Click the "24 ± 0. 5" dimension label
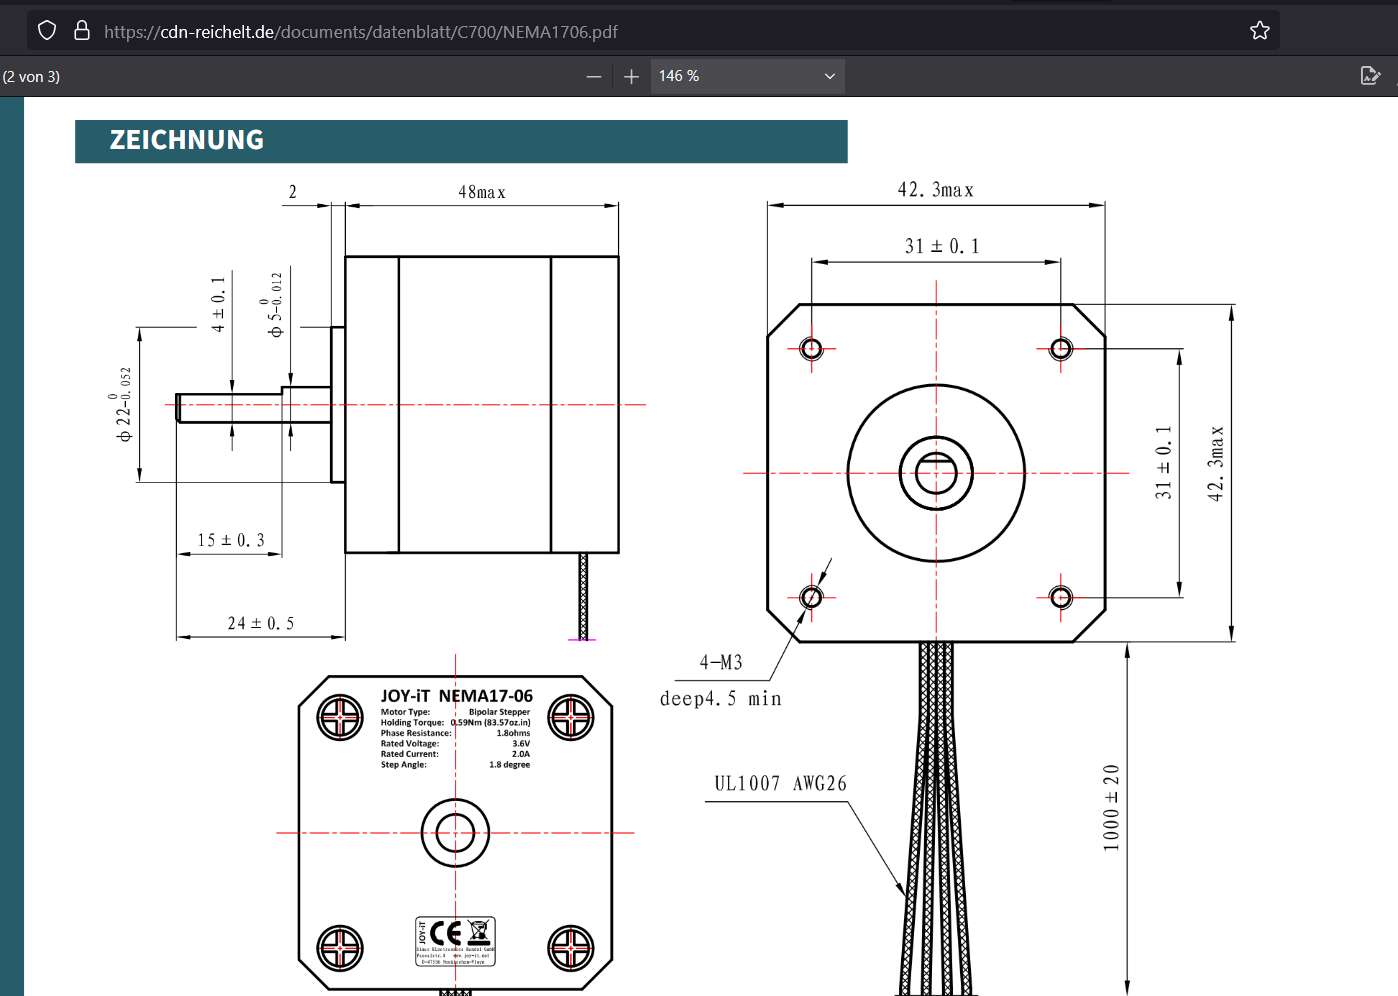The height and width of the screenshot is (996, 1398). point(261,623)
